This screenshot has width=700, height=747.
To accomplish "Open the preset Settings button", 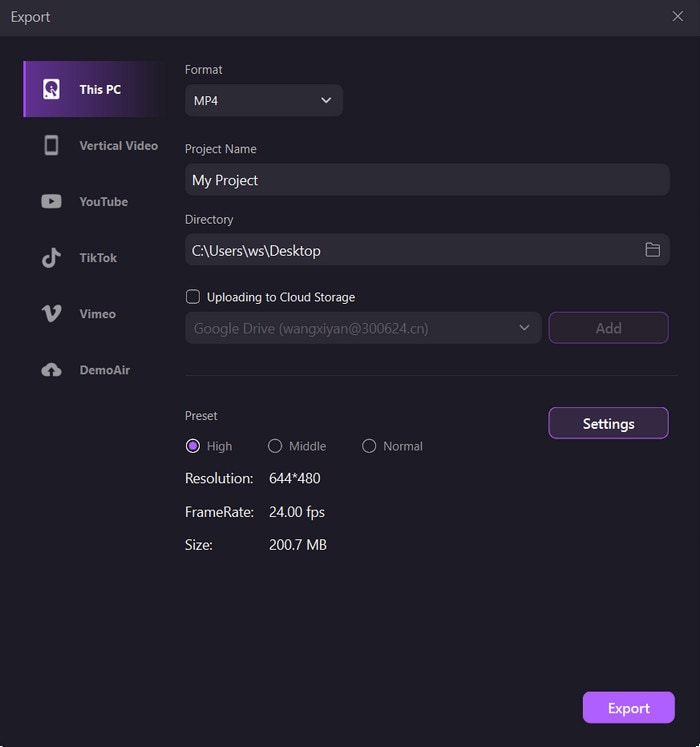I will click(x=608, y=423).
